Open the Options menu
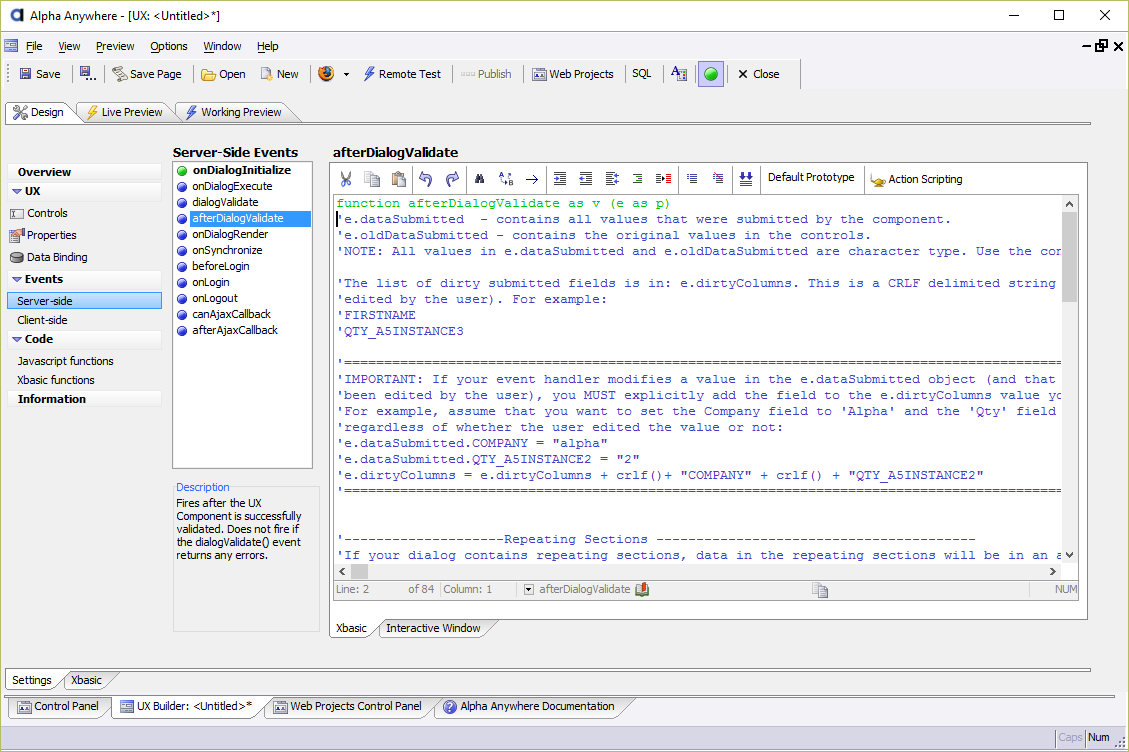 (168, 46)
